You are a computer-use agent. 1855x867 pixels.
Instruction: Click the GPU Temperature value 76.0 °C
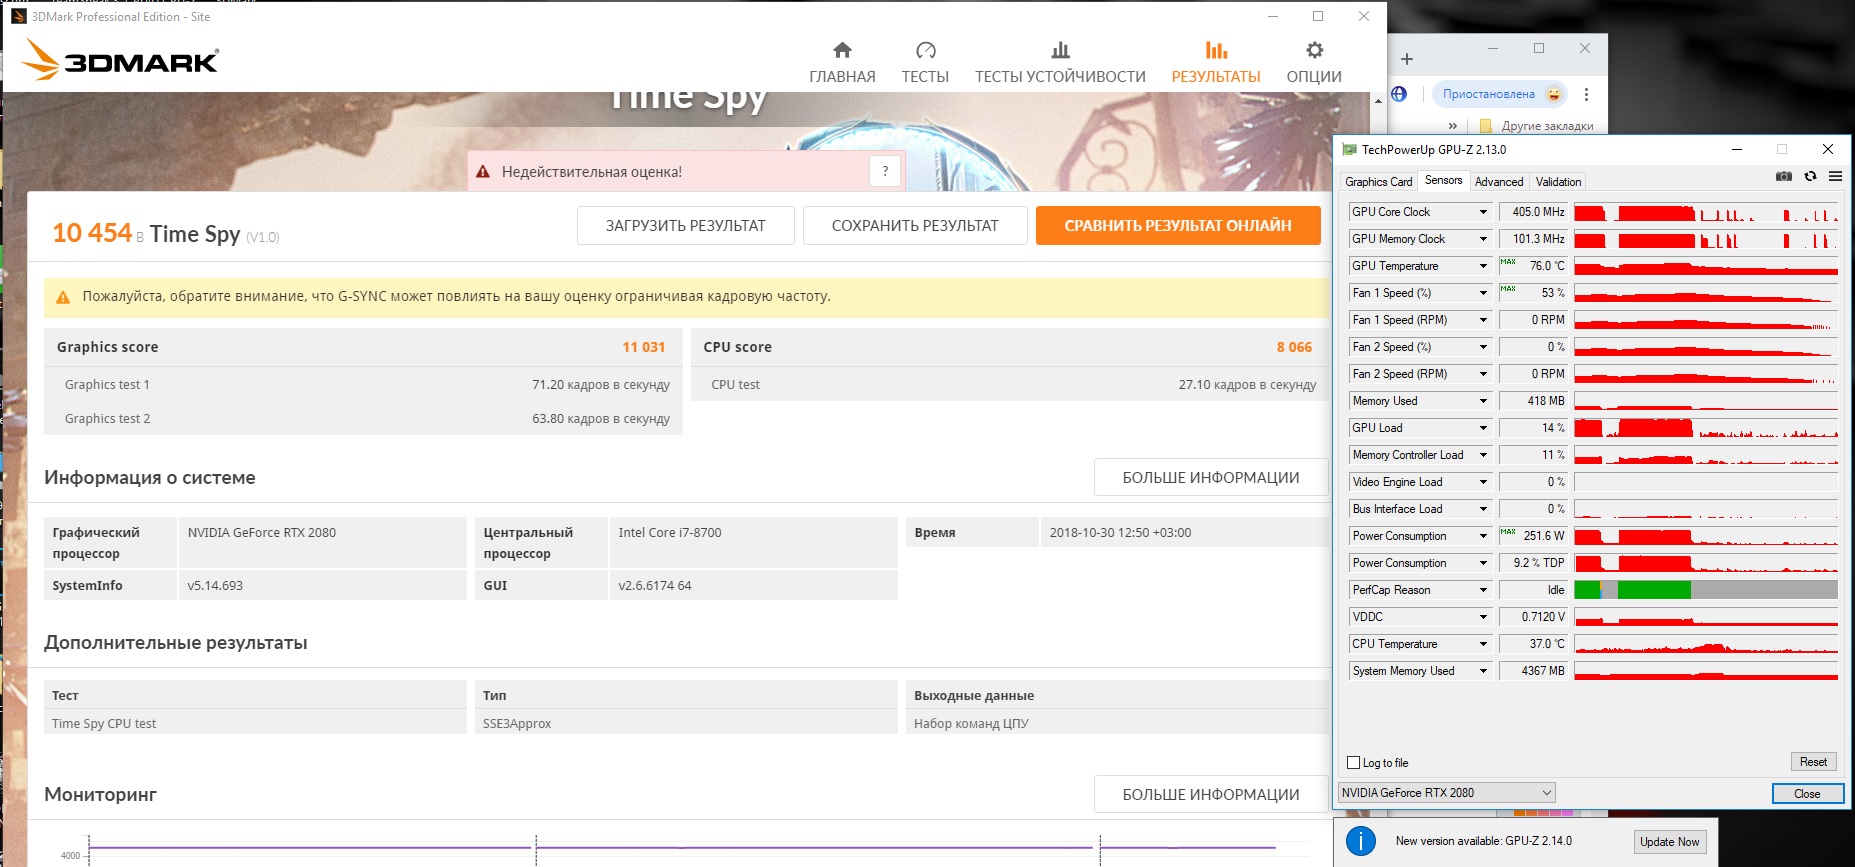tap(1533, 266)
